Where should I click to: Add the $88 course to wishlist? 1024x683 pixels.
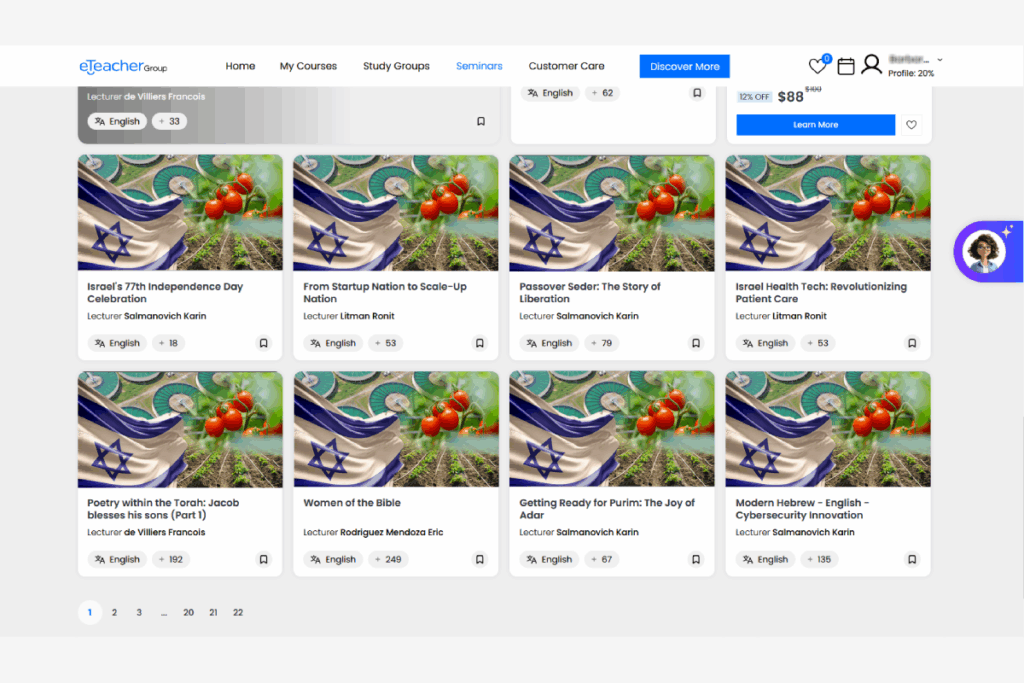(x=911, y=125)
